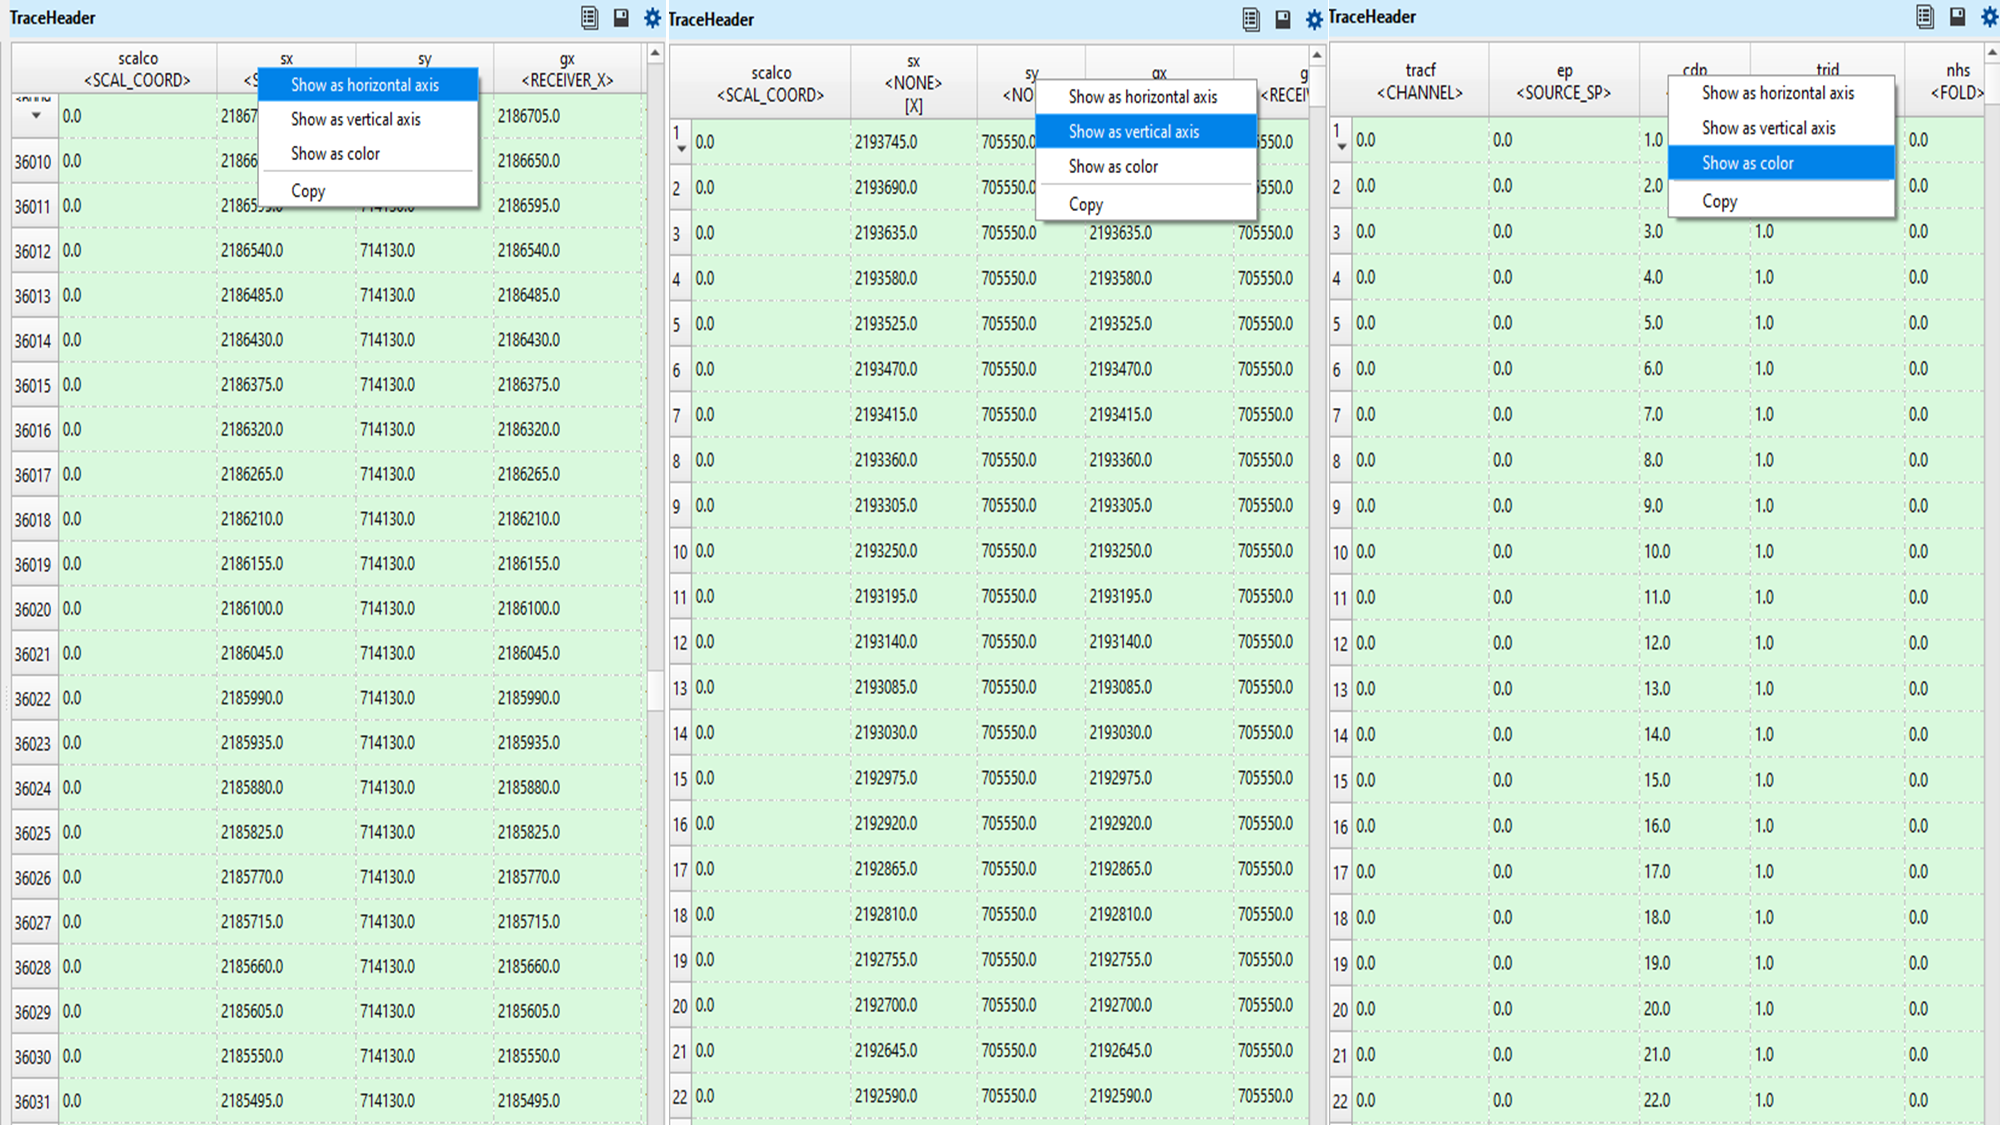The width and height of the screenshot is (2000, 1125).
Task: Open gear settings in middle TraceHeader panel
Action: (x=1314, y=20)
